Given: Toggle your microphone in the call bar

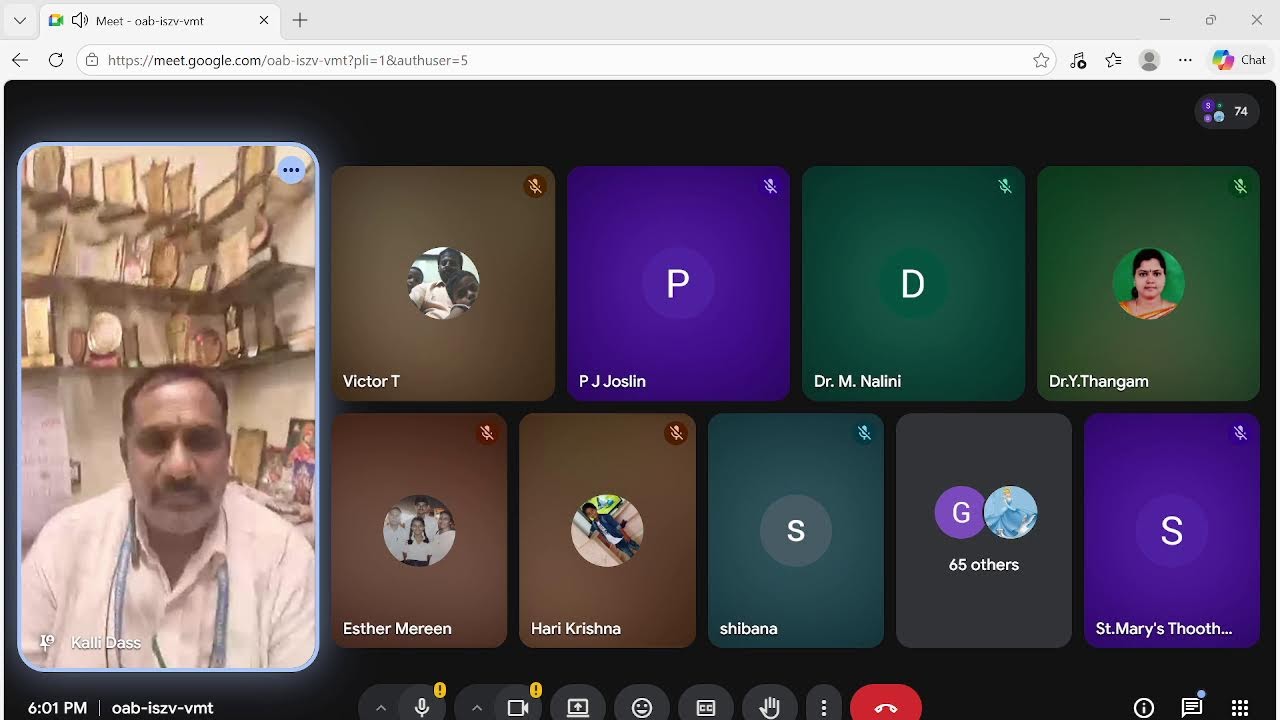Looking at the screenshot, I should tap(422, 707).
